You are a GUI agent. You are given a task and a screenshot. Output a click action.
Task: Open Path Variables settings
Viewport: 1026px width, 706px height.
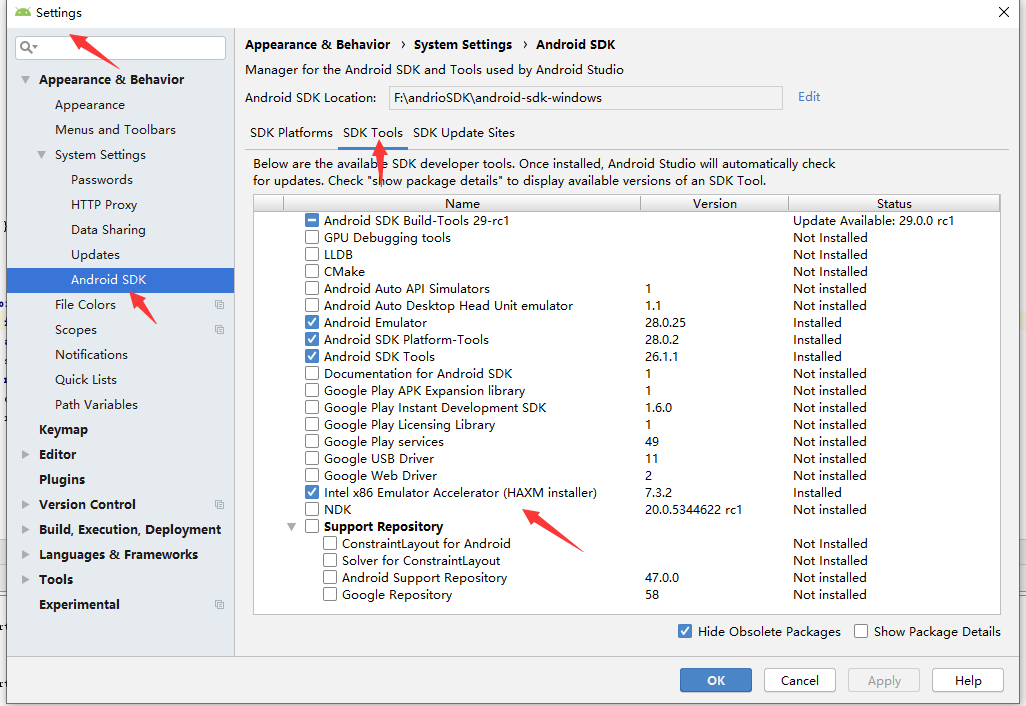(x=96, y=404)
